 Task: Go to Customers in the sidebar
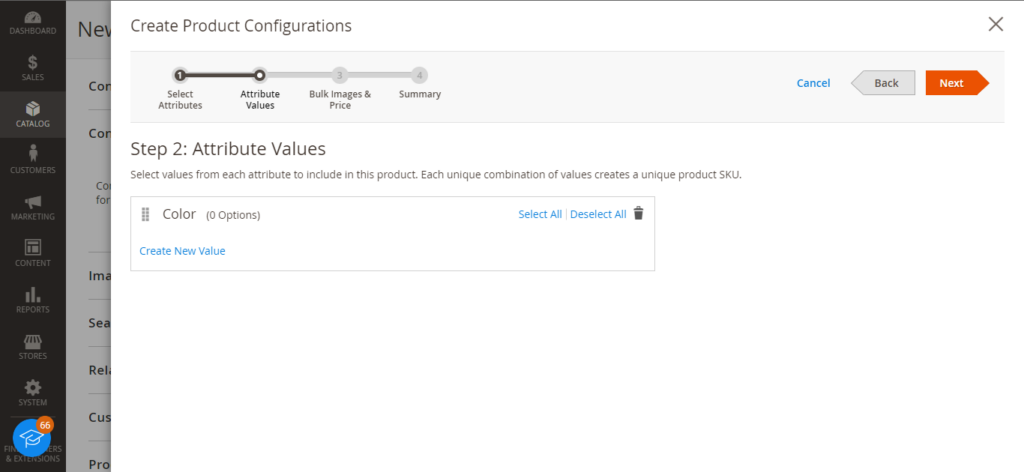click(33, 161)
